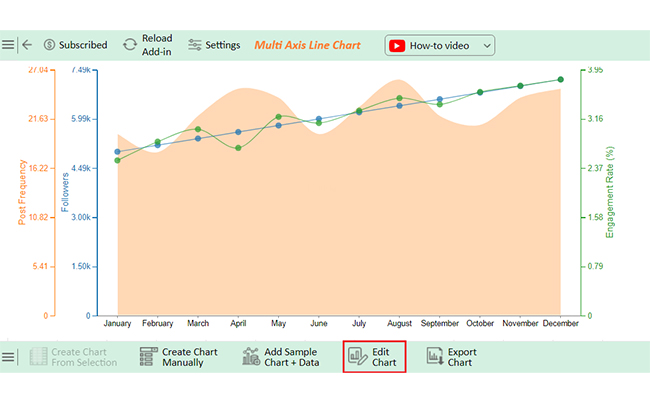Select the green May engagement data point

point(279,117)
